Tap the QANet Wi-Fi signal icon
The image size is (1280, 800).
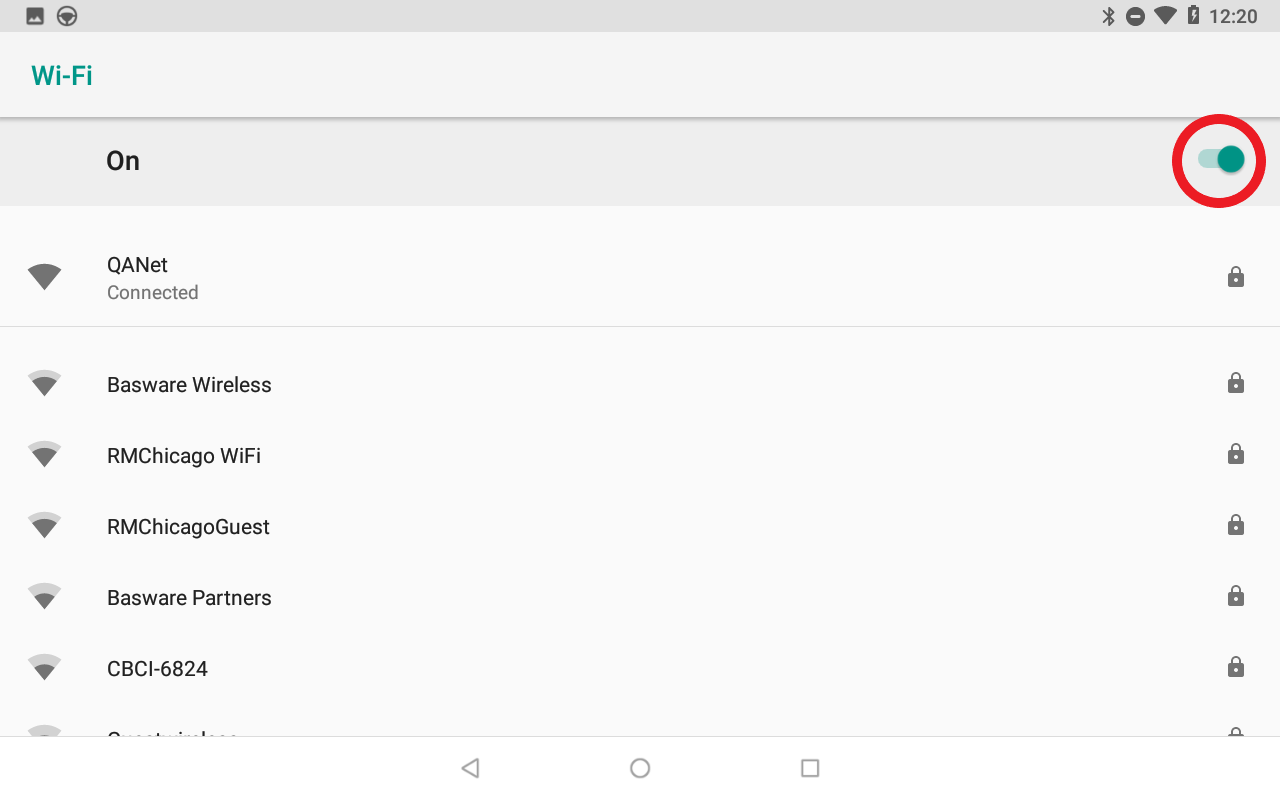tap(44, 277)
